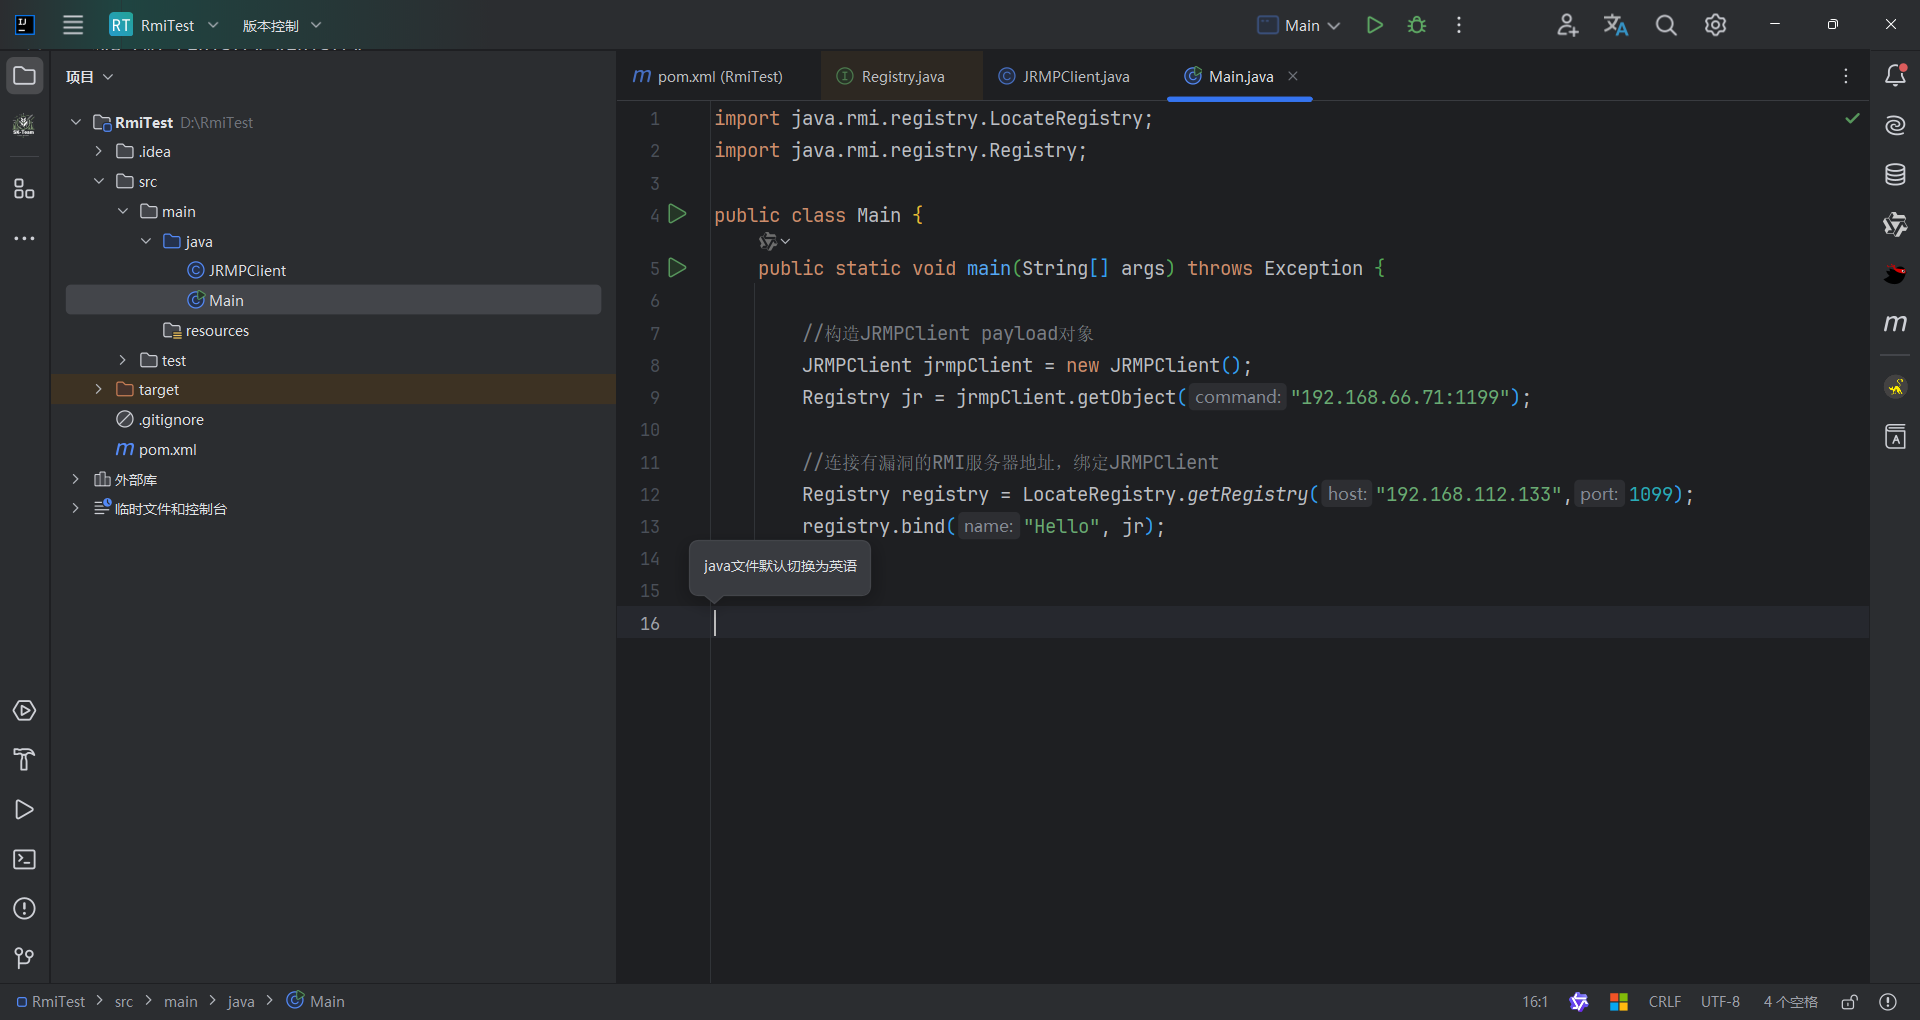Viewport: 1920px width, 1020px height.
Task: Open the 项目 view dropdown
Action: (90, 77)
